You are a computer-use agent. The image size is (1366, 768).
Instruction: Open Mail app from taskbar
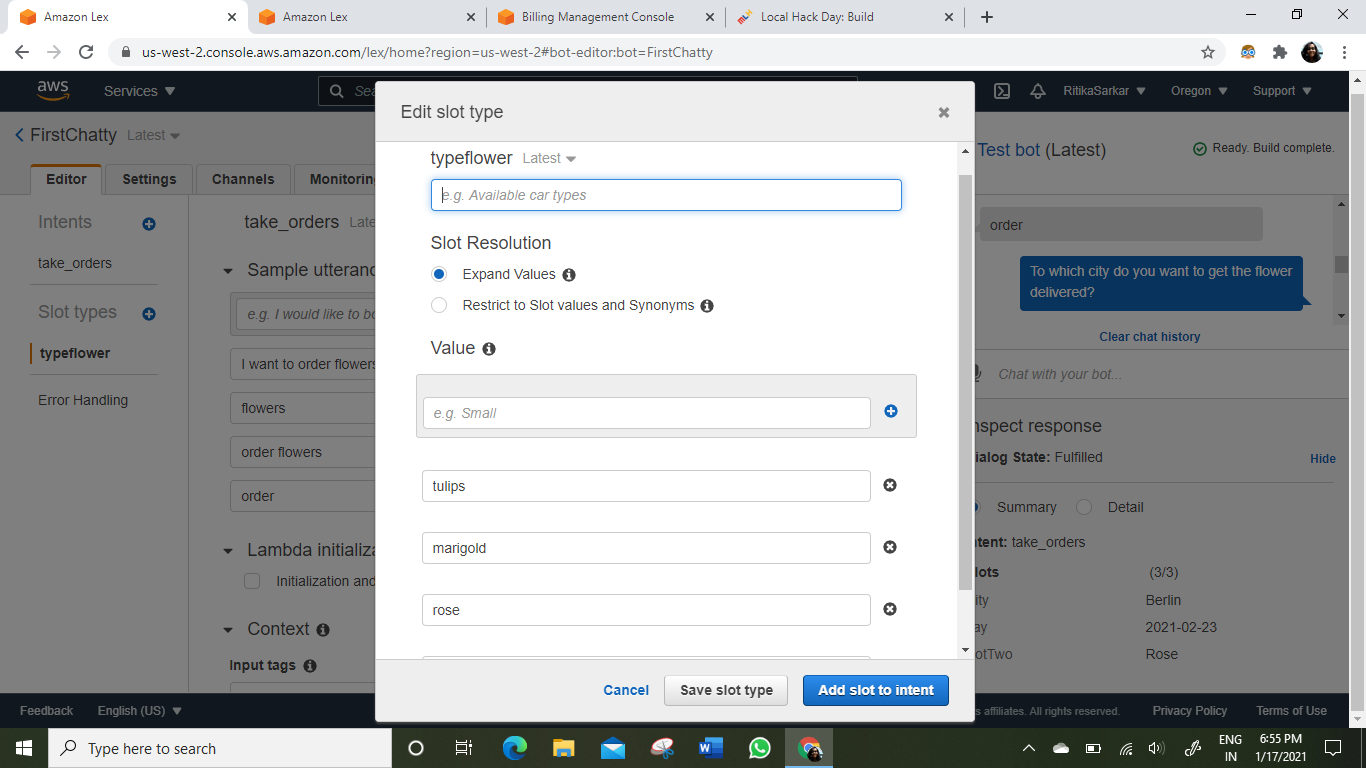pyautogui.click(x=613, y=748)
